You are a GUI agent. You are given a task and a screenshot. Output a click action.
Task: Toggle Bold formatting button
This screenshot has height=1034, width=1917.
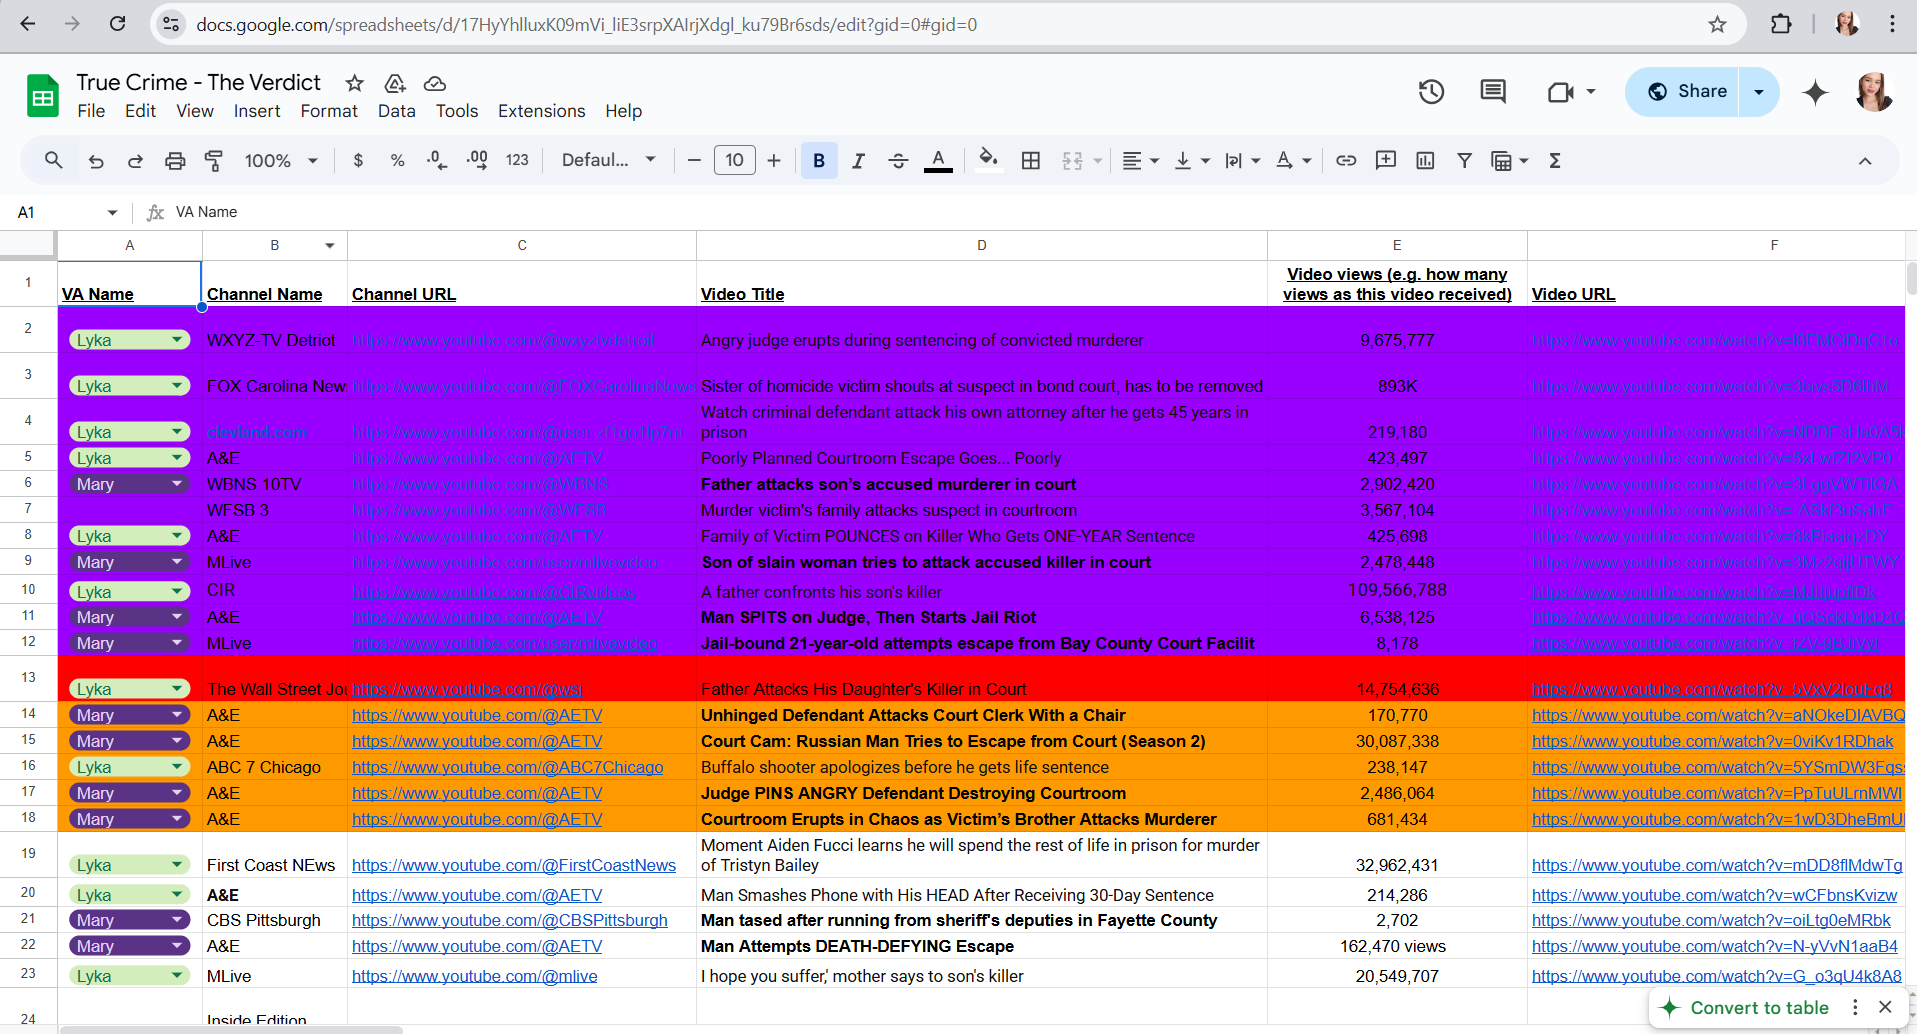(x=819, y=160)
